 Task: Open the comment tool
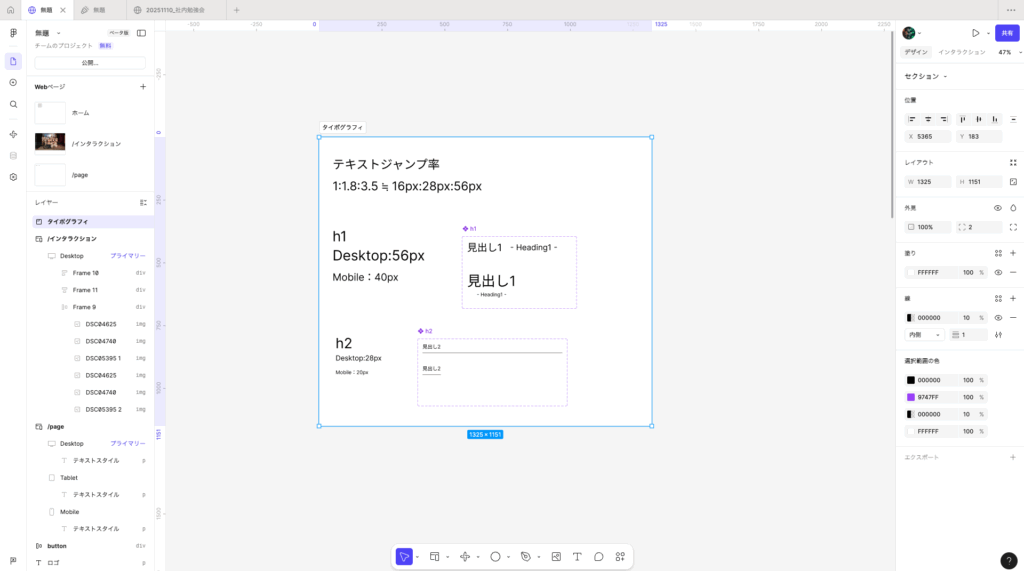click(x=599, y=557)
